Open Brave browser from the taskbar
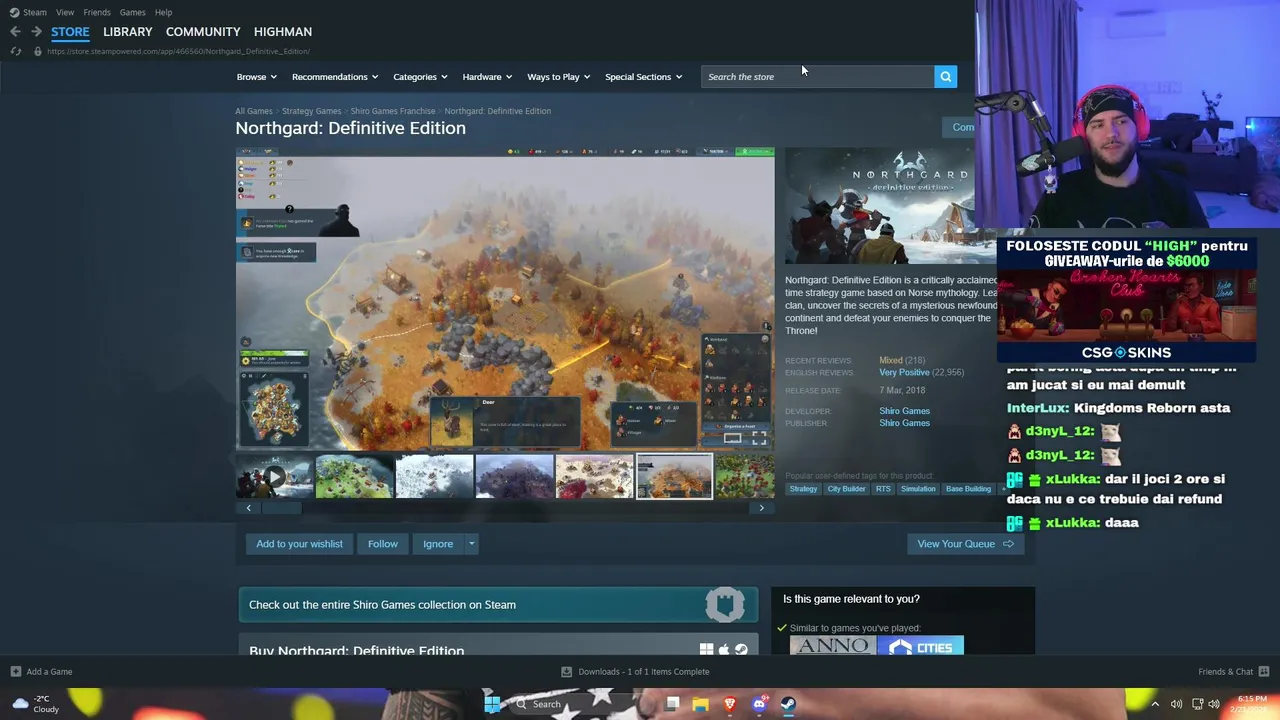 [730, 704]
